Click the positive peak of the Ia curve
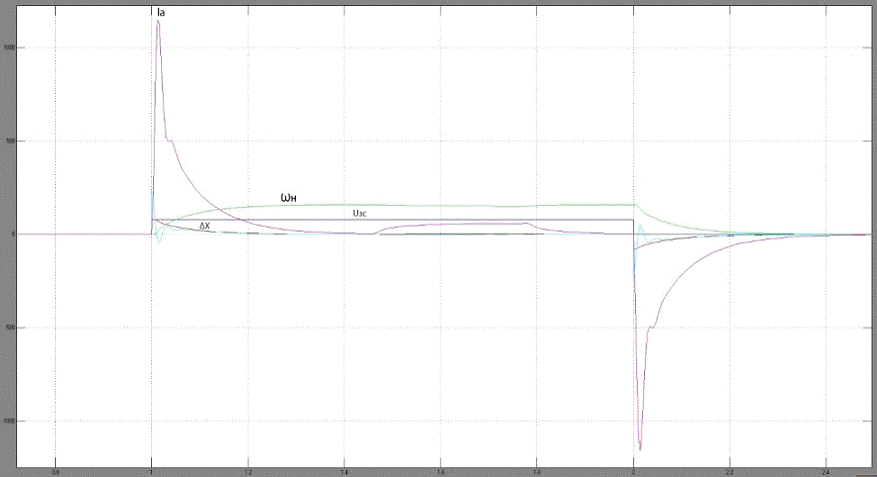 click(158, 21)
